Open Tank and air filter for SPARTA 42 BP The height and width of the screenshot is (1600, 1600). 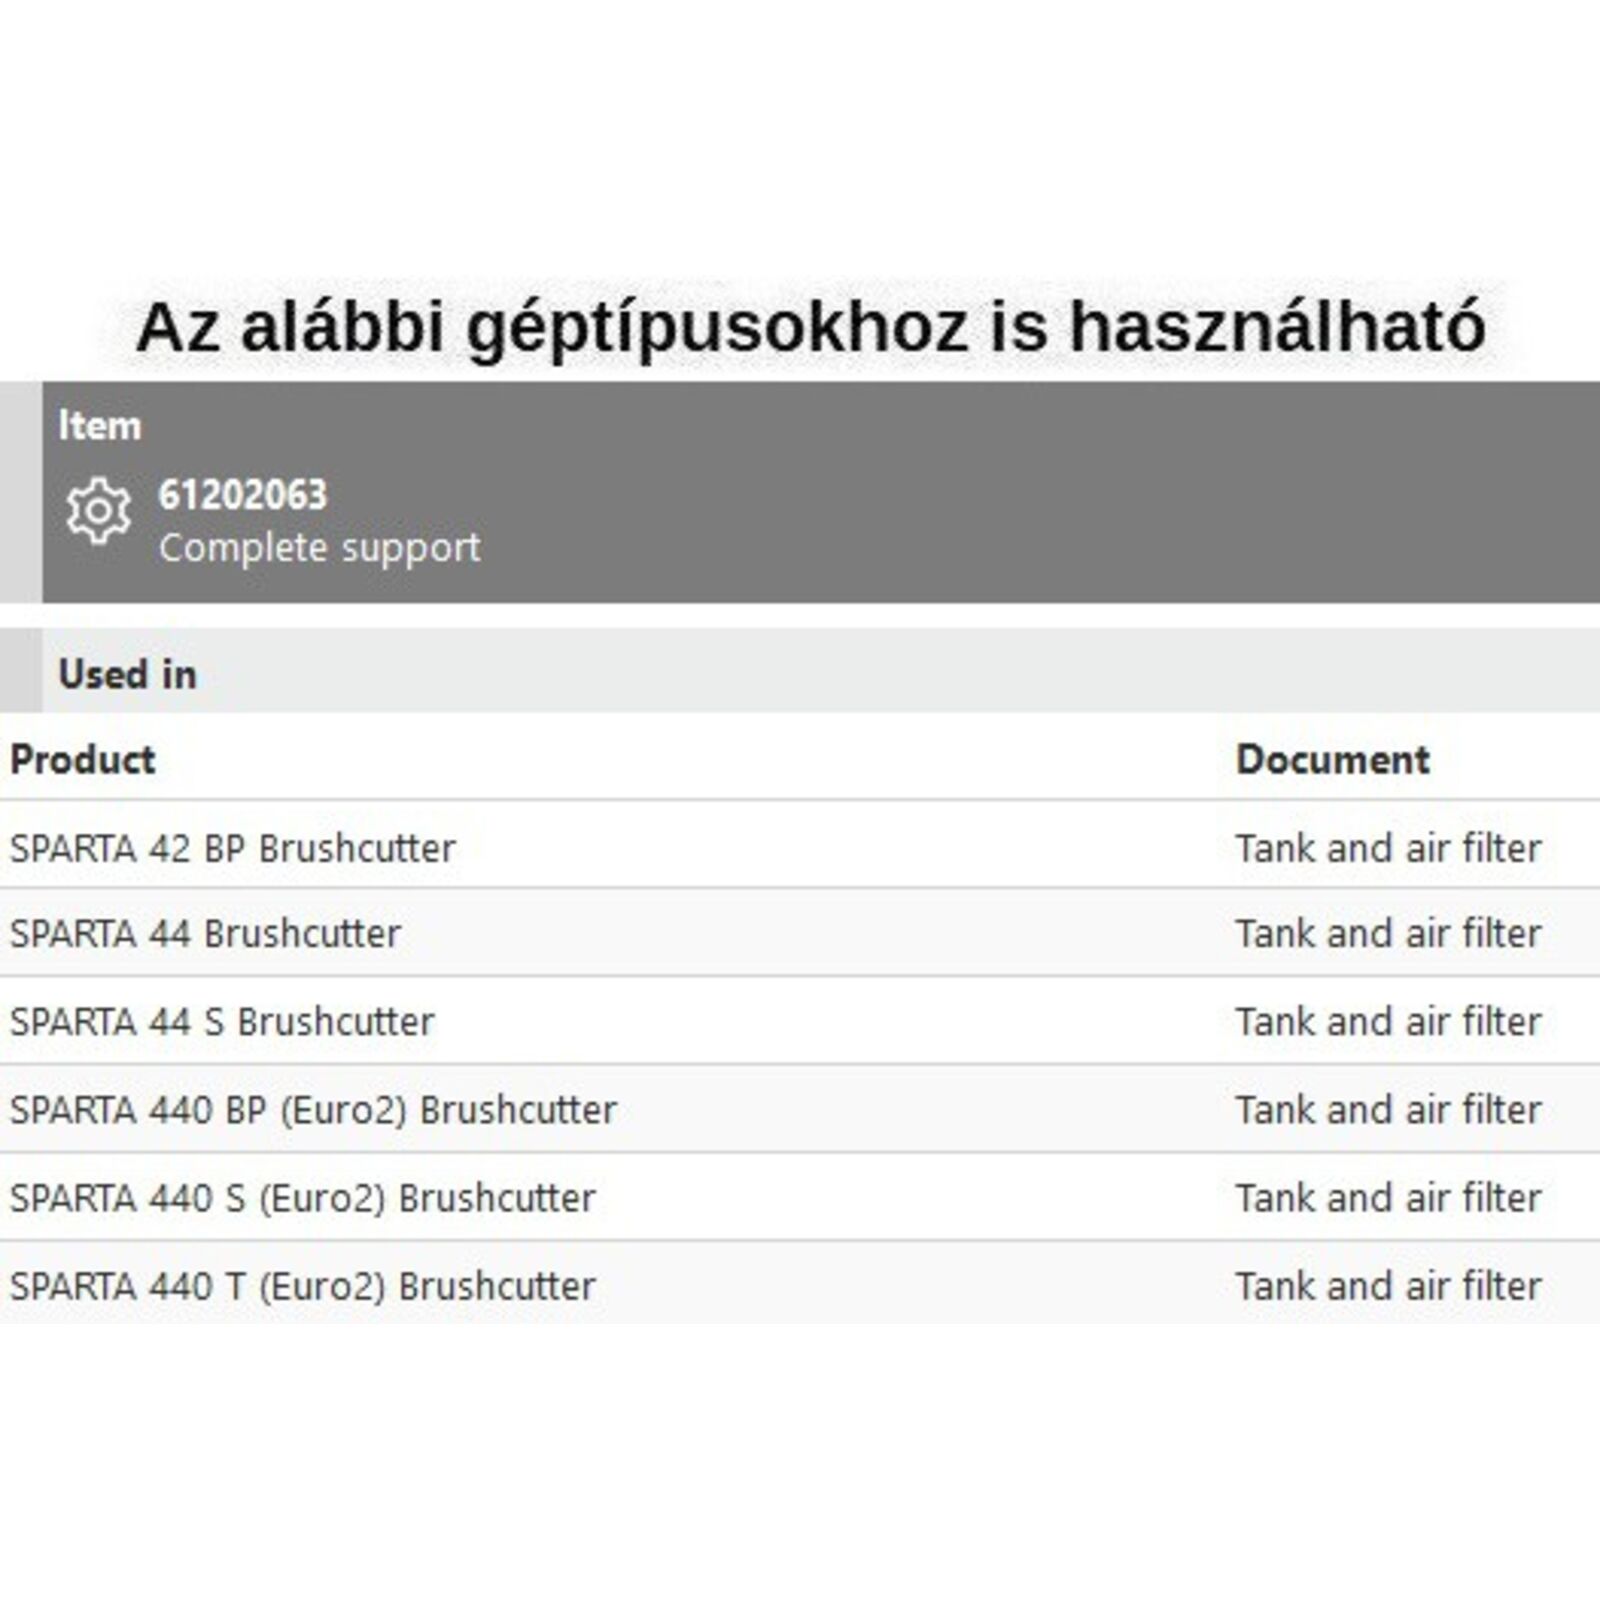(x=1388, y=848)
